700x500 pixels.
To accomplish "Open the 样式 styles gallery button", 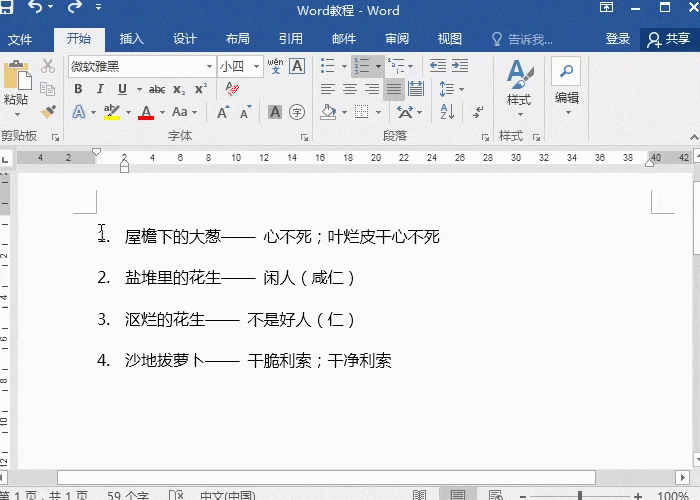I will 520,88.
